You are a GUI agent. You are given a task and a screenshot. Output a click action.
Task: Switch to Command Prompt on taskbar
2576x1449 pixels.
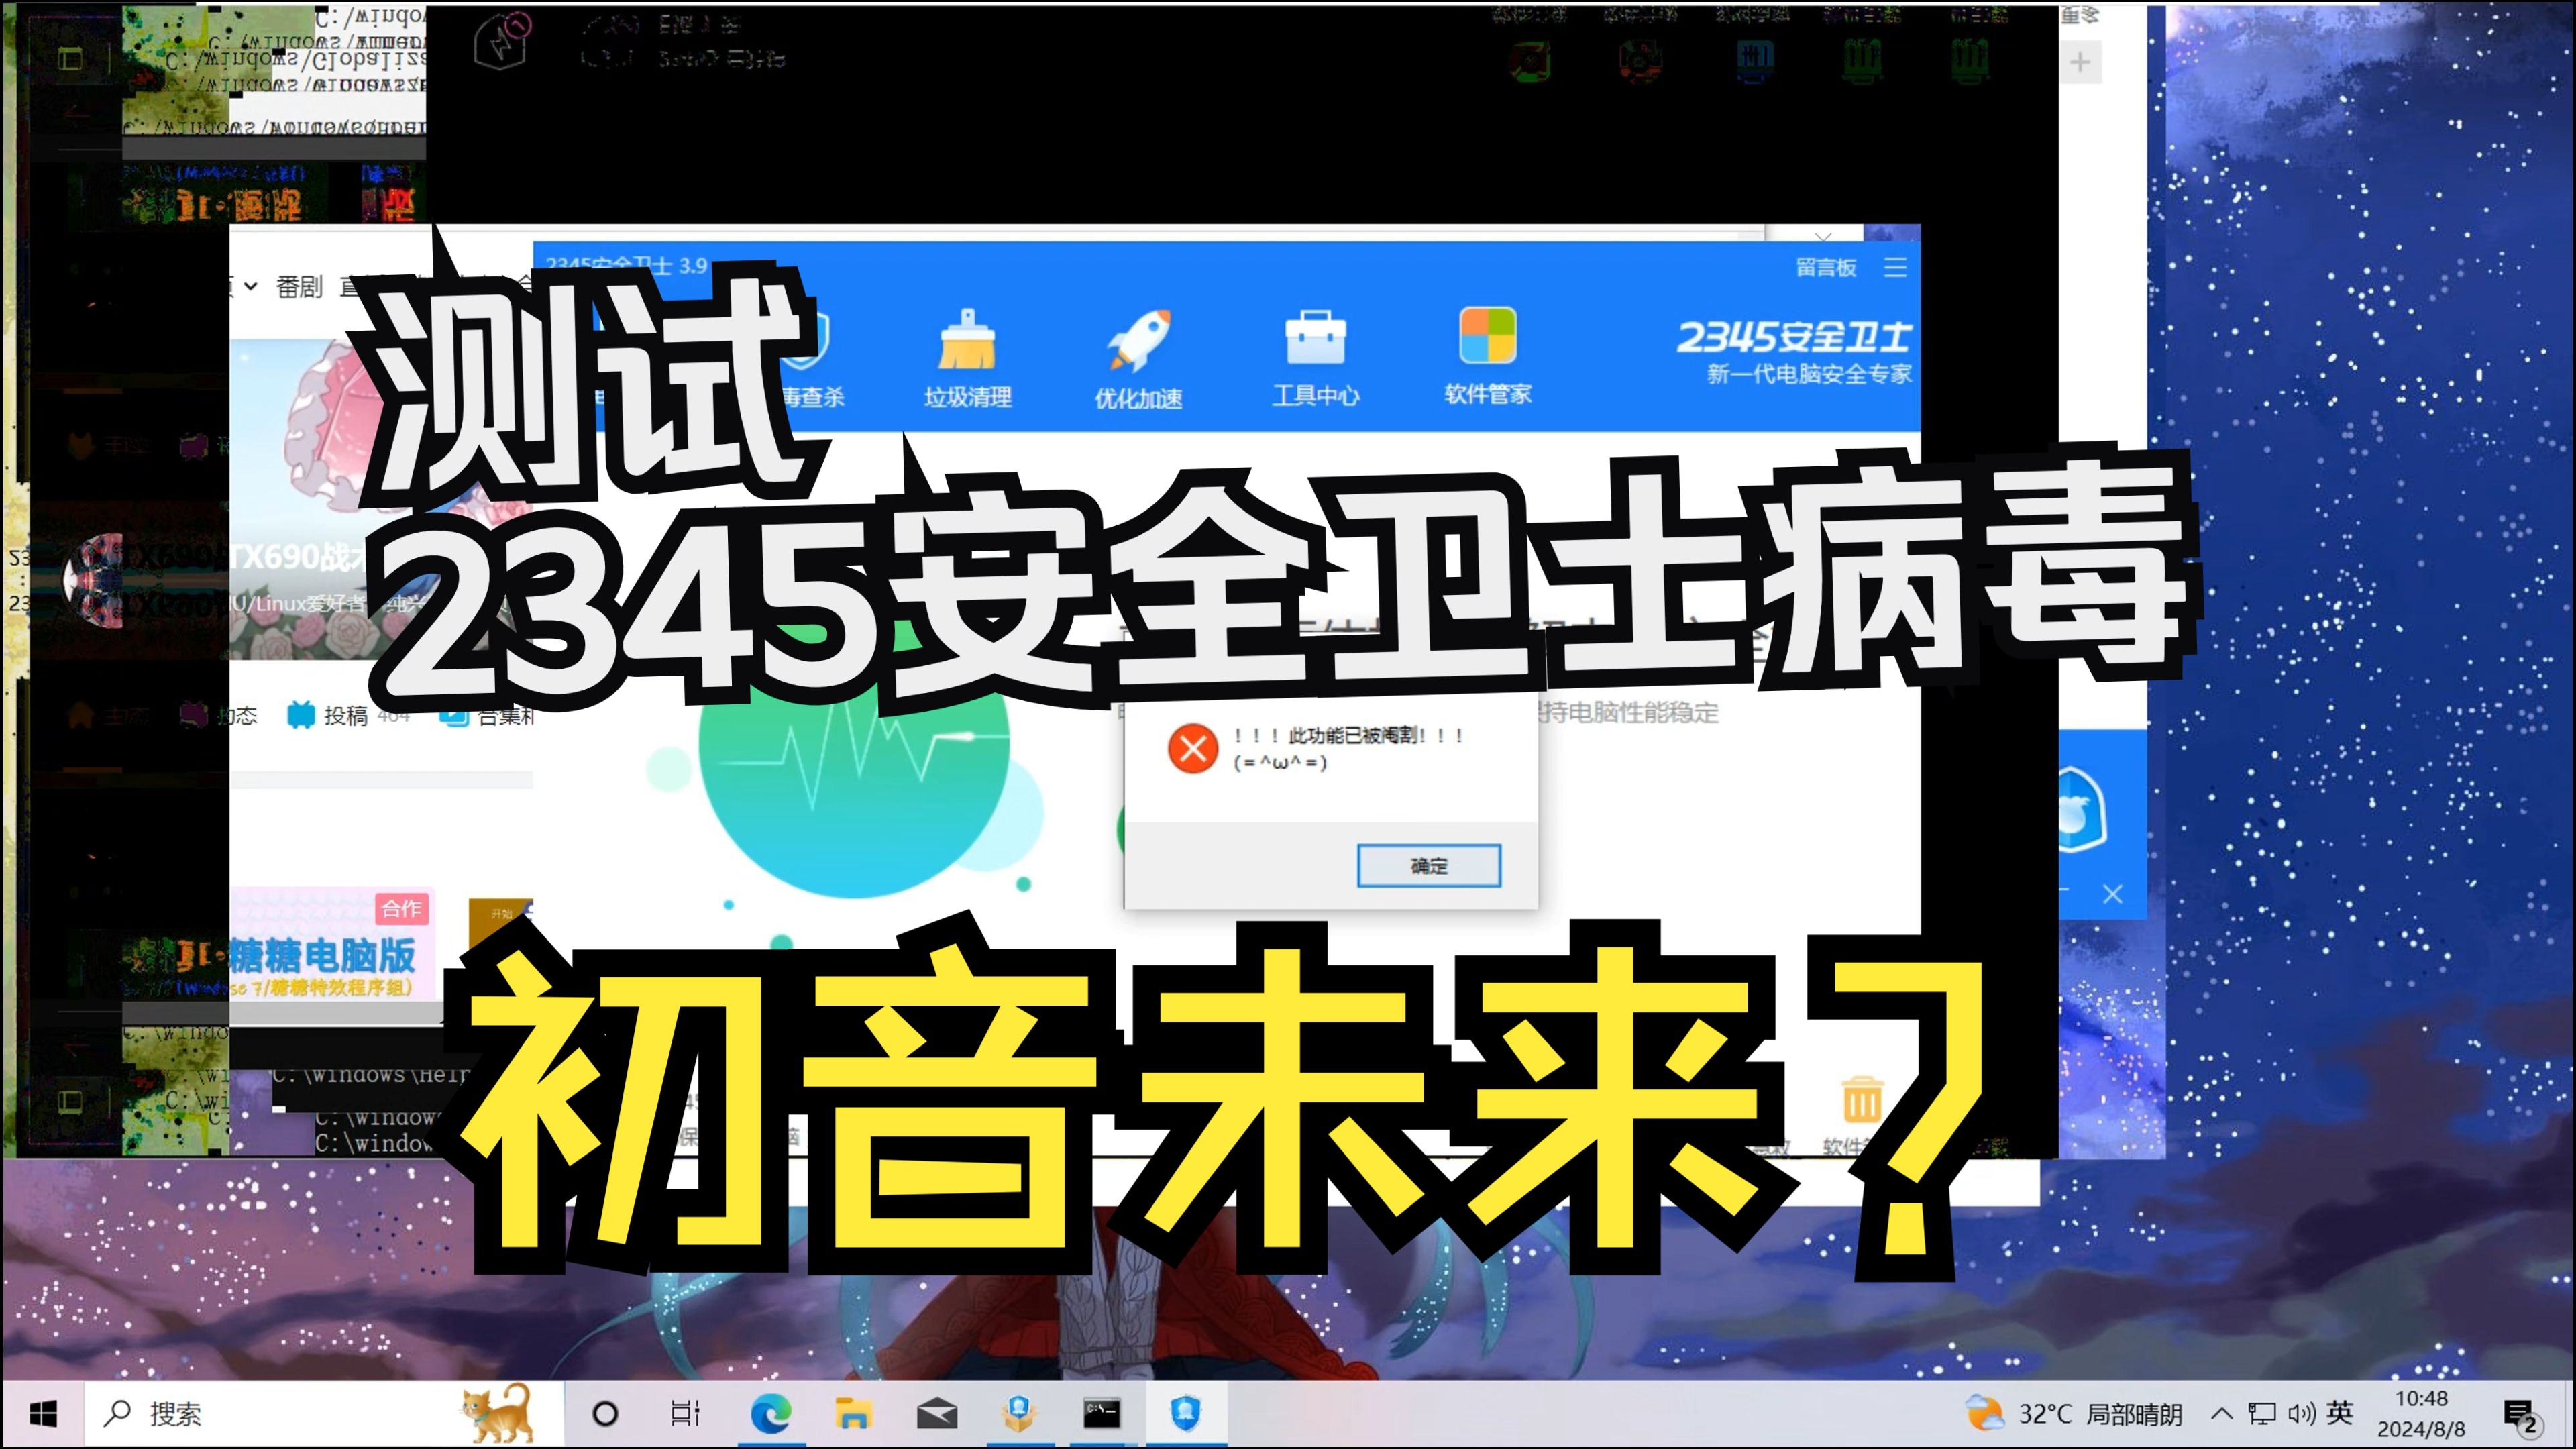pyautogui.click(x=1102, y=1413)
